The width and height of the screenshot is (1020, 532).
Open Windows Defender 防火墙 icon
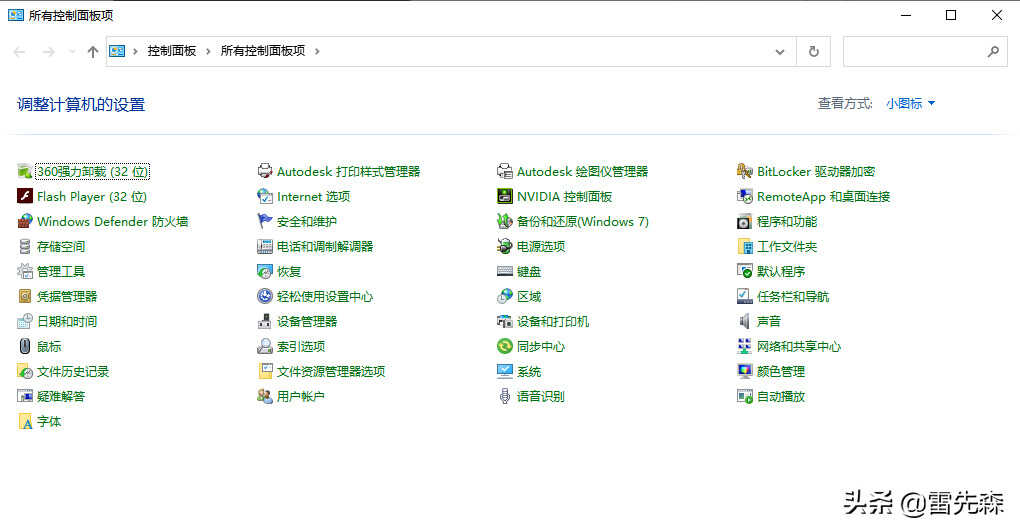click(x=25, y=222)
